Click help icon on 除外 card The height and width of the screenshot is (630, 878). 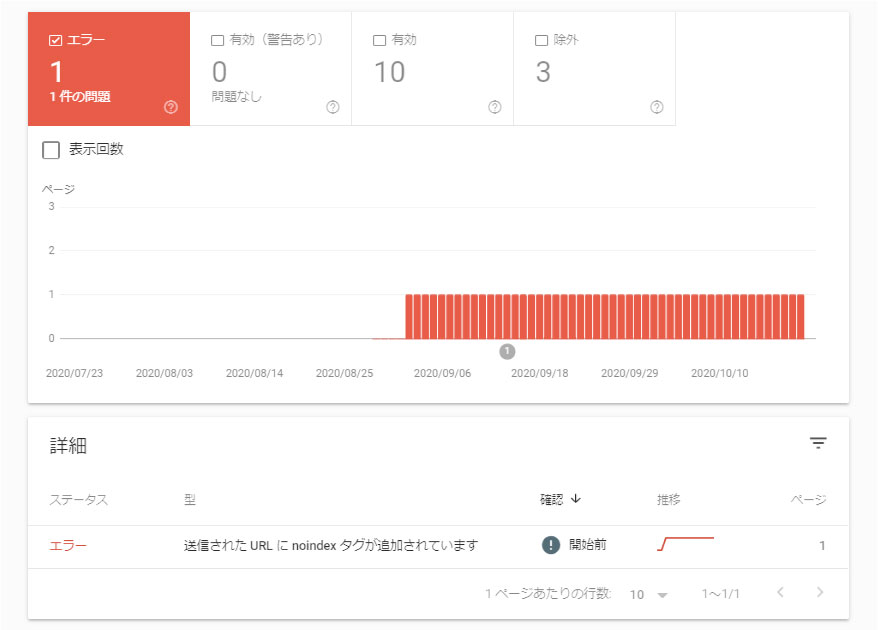pyautogui.click(x=657, y=107)
